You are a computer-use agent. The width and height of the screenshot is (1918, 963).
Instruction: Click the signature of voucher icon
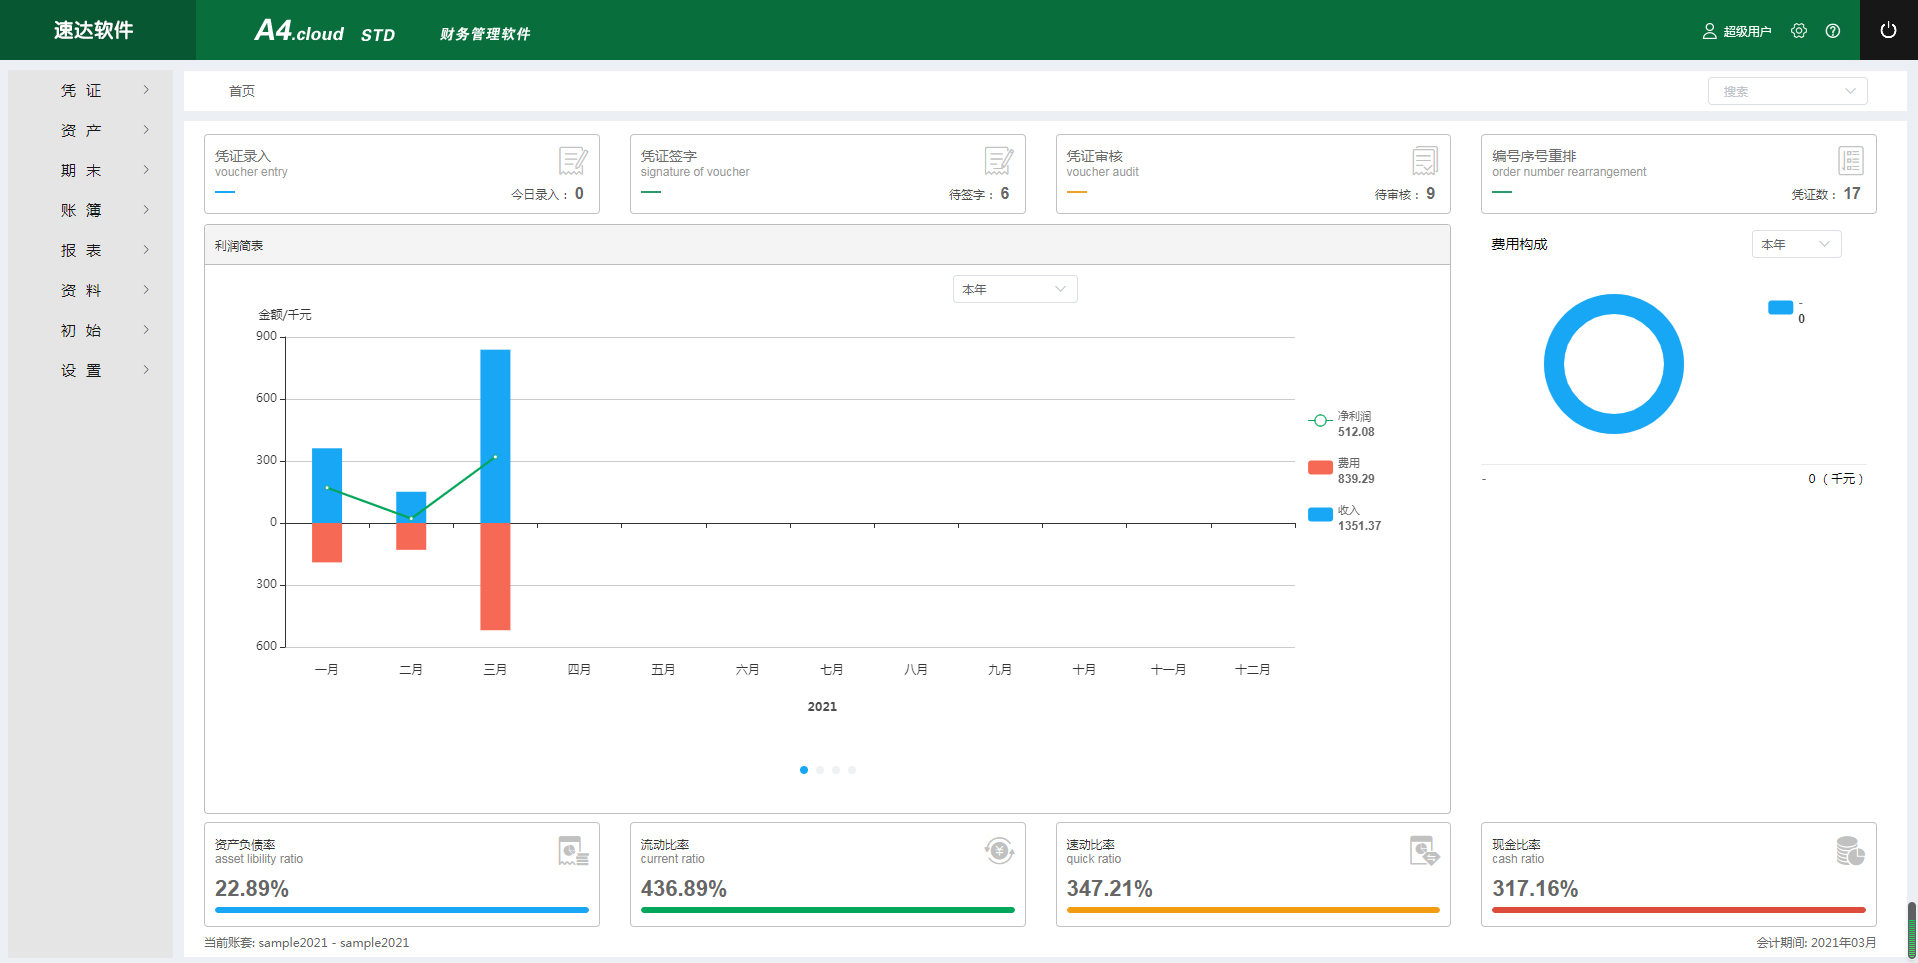click(998, 160)
